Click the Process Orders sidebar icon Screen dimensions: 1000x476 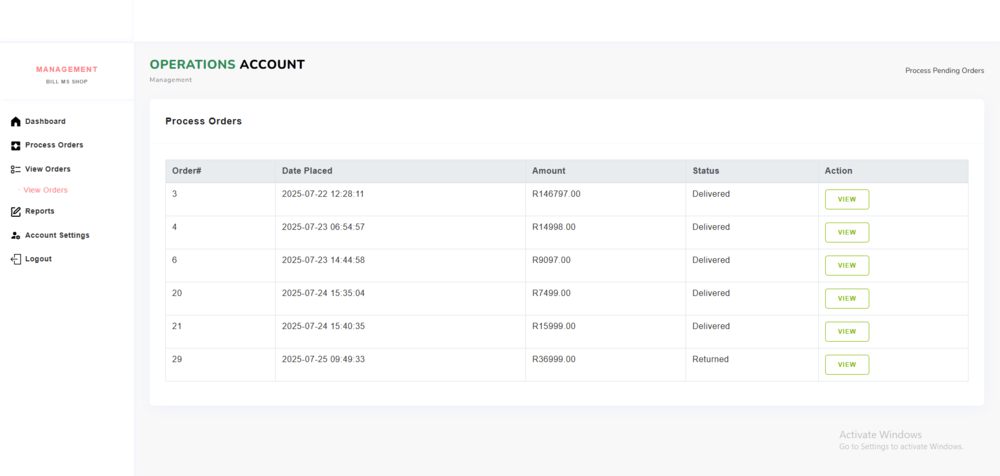(15, 146)
